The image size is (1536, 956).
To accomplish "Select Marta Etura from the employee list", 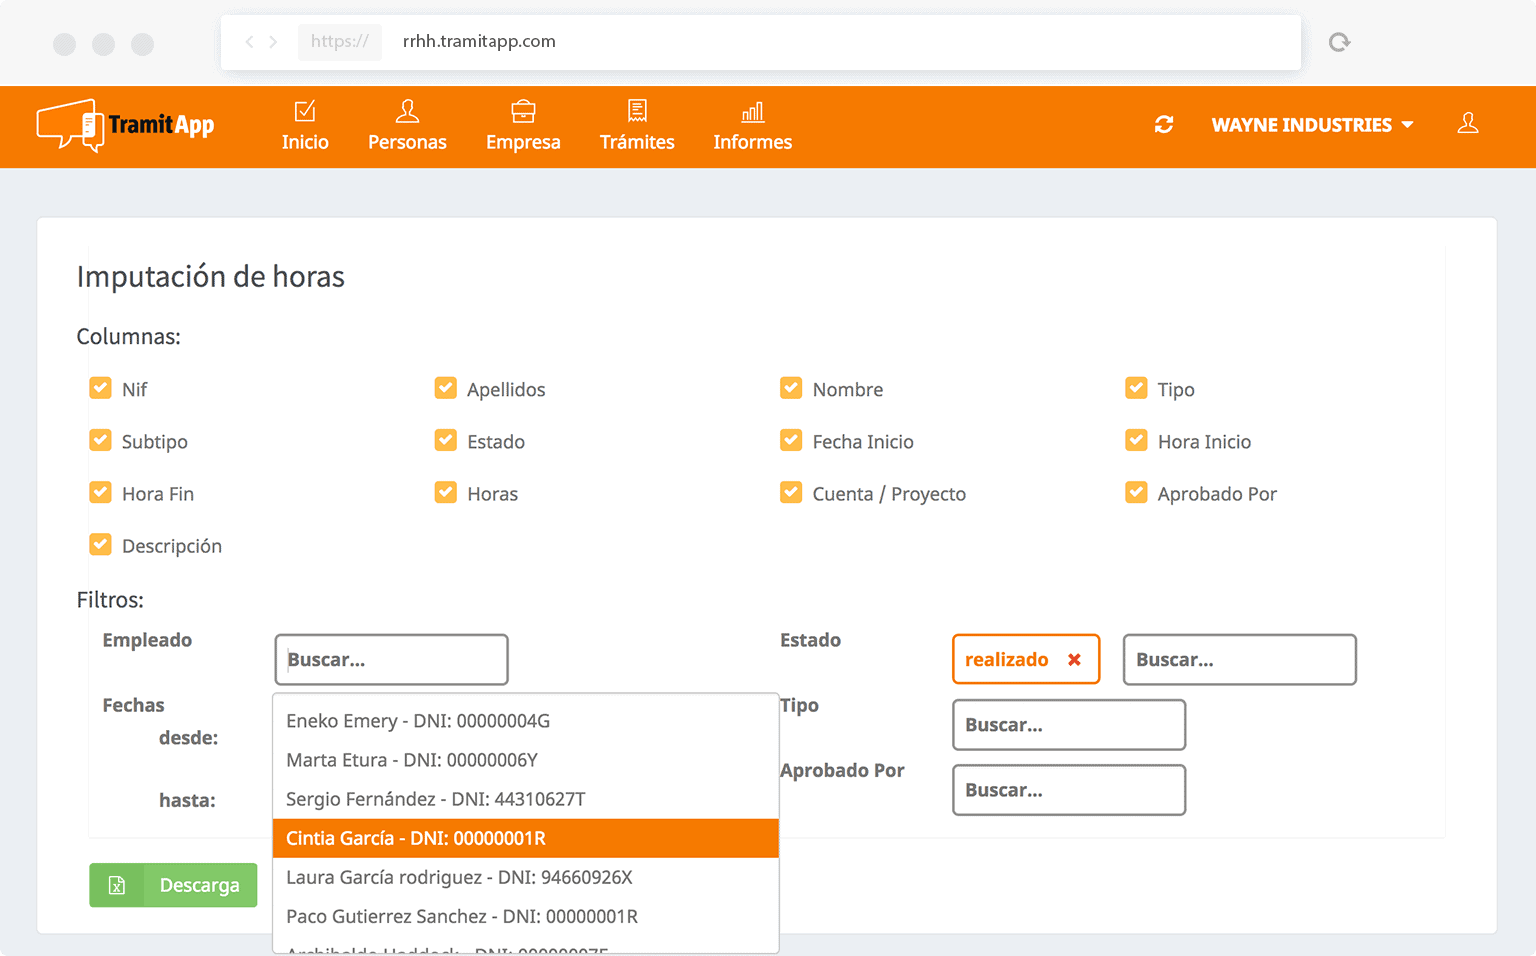I will (526, 760).
